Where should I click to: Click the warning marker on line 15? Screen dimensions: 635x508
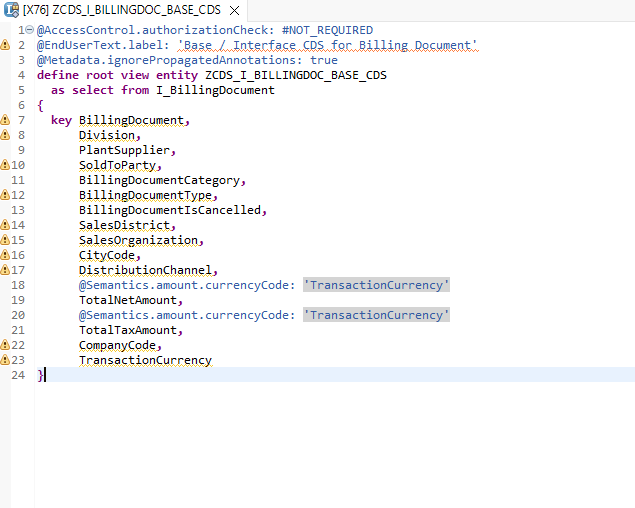(5, 240)
